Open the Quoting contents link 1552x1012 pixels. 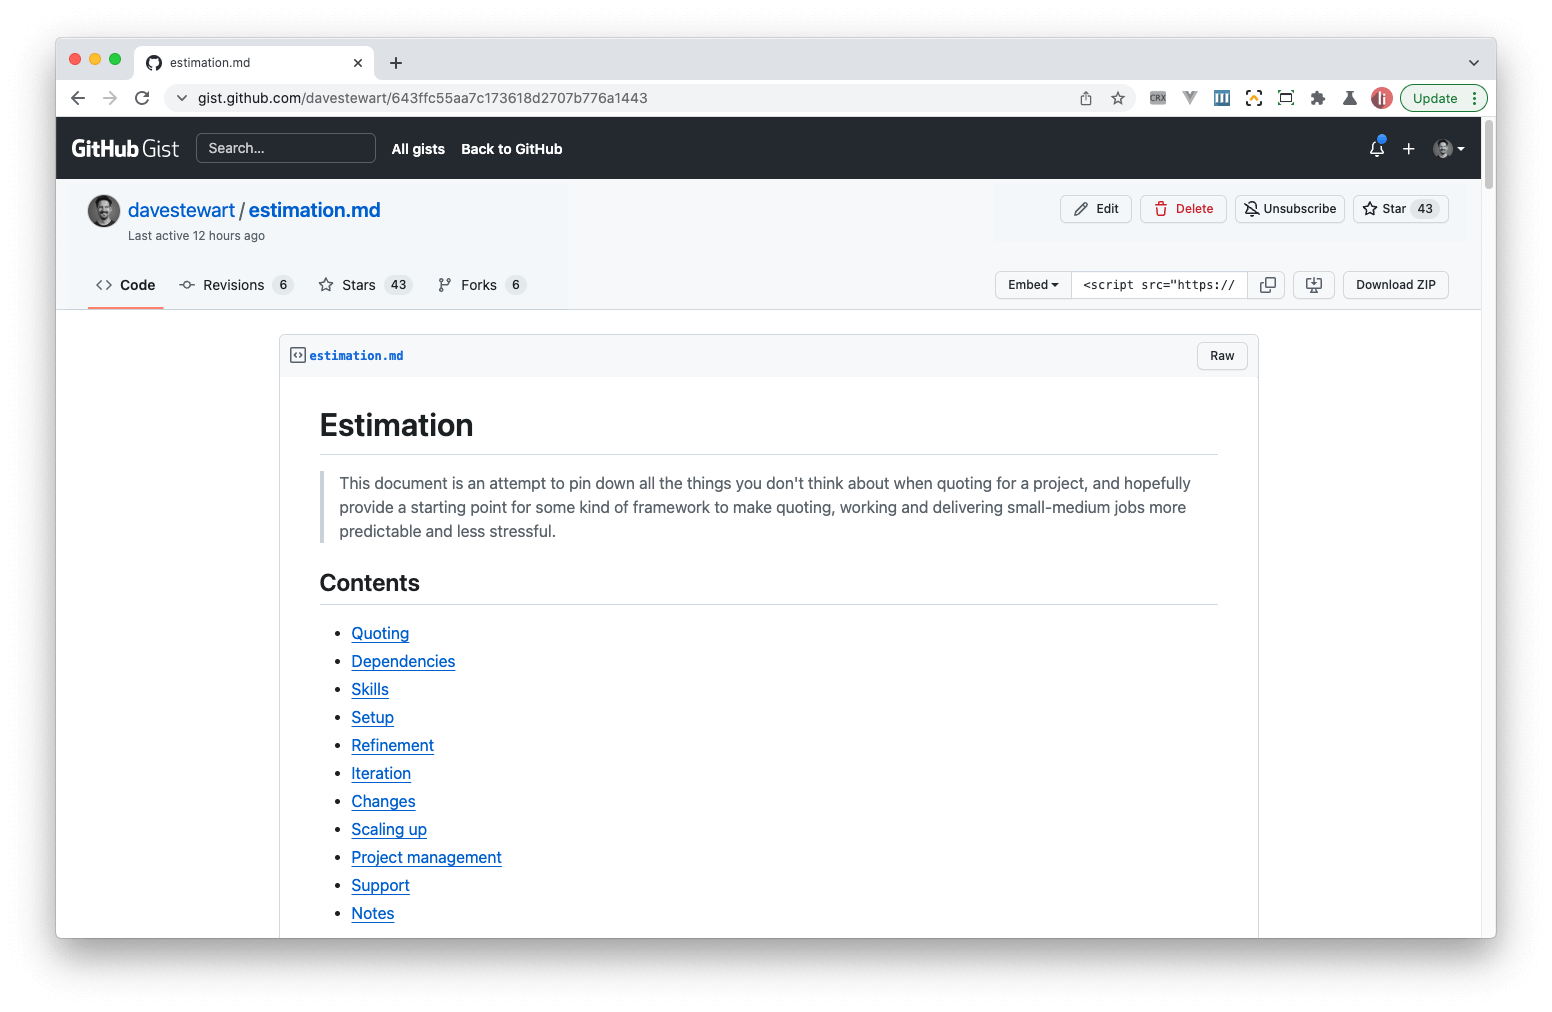coord(380,633)
